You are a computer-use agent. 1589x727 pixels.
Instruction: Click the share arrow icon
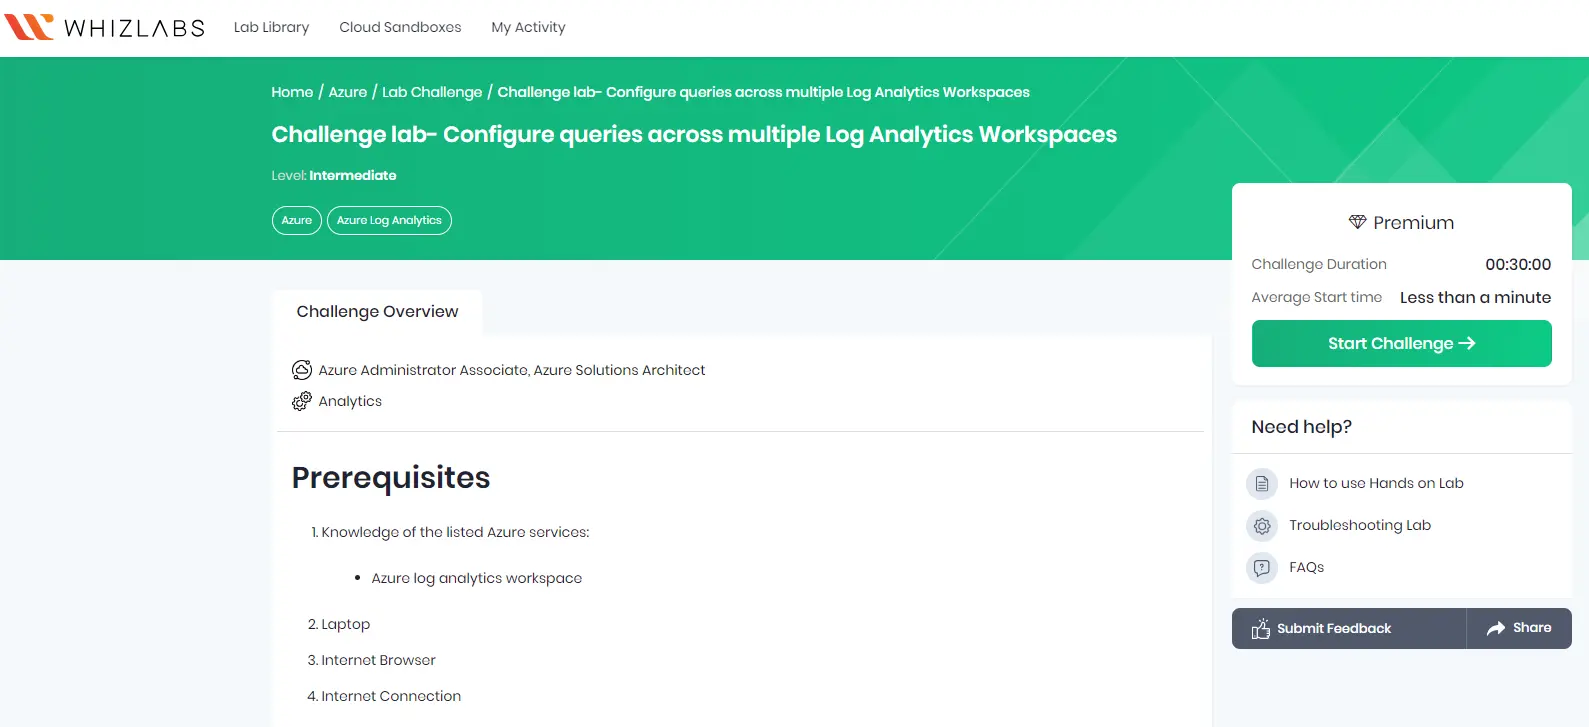(1496, 628)
